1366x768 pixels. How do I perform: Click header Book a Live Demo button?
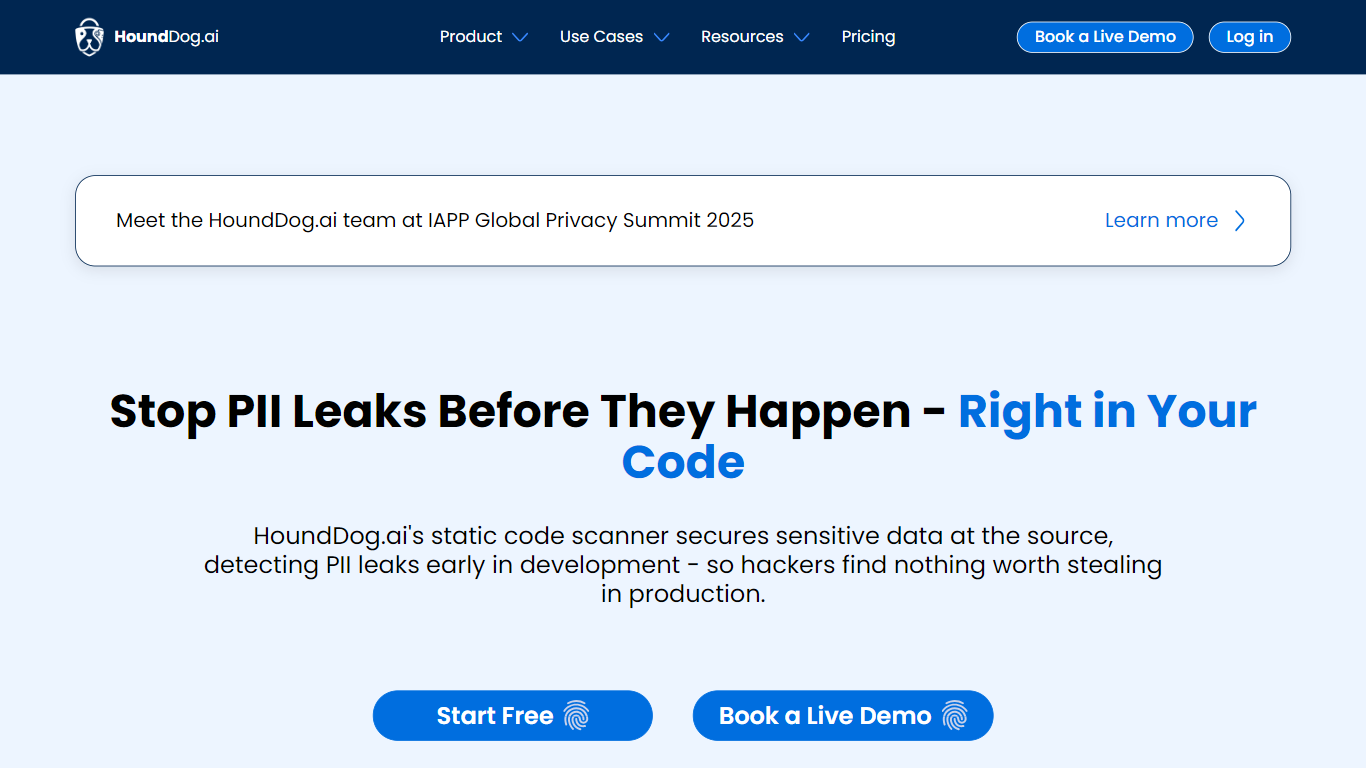click(x=1105, y=37)
